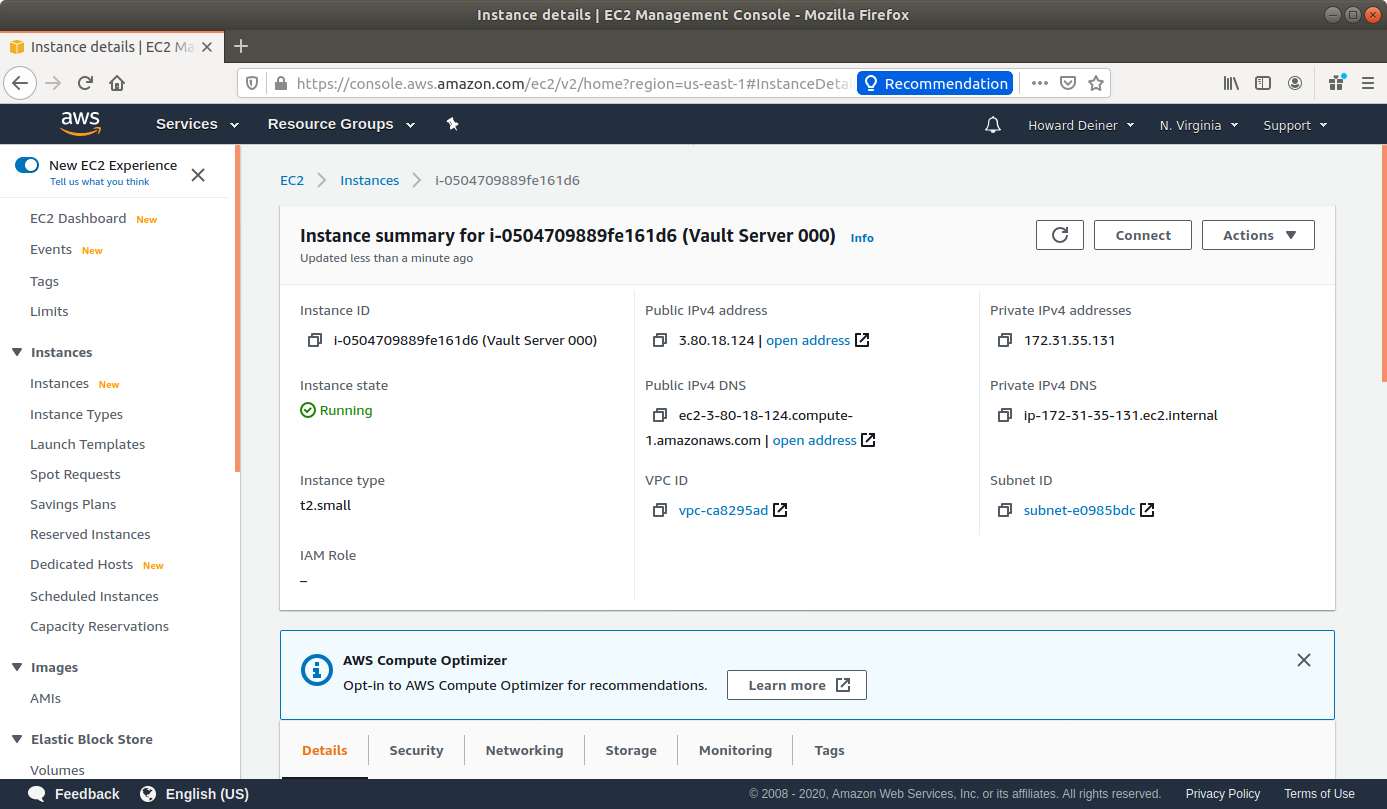Collapse the Images sidebar section

tap(17, 667)
